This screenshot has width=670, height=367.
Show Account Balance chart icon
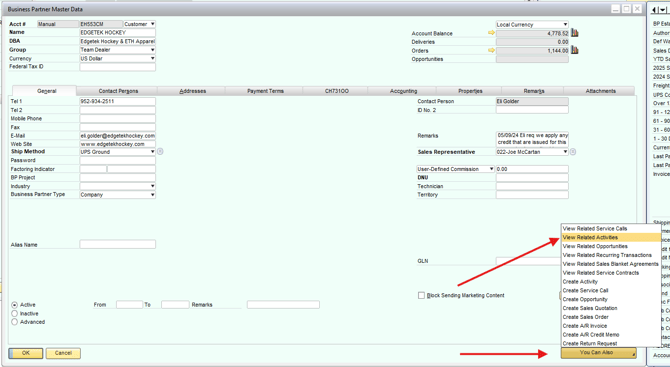[575, 33]
